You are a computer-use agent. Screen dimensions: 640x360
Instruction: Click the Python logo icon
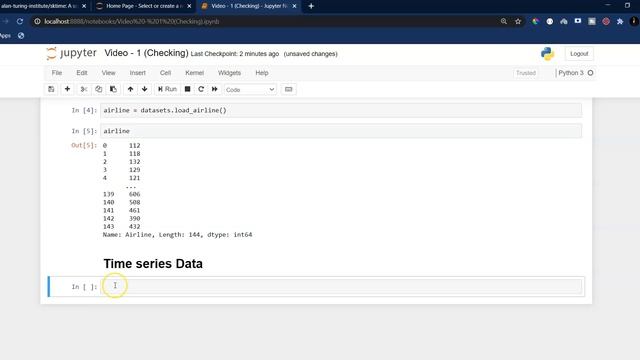(x=547, y=53)
